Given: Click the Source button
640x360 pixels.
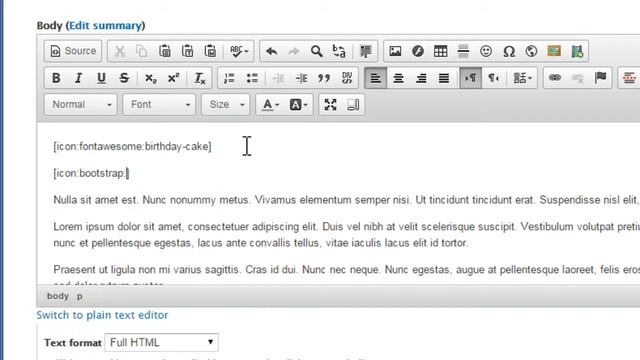Looking at the screenshot, I should [x=73, y=51].
